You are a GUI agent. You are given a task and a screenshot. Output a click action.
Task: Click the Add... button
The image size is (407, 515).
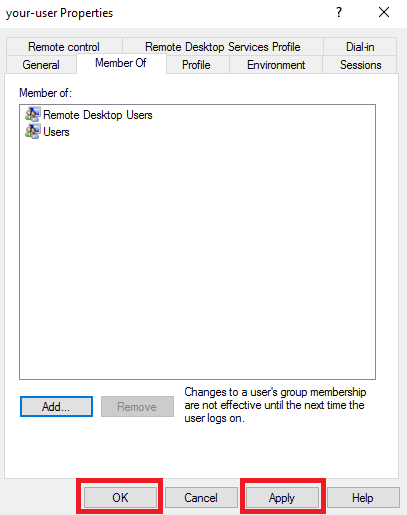(56, 407)
